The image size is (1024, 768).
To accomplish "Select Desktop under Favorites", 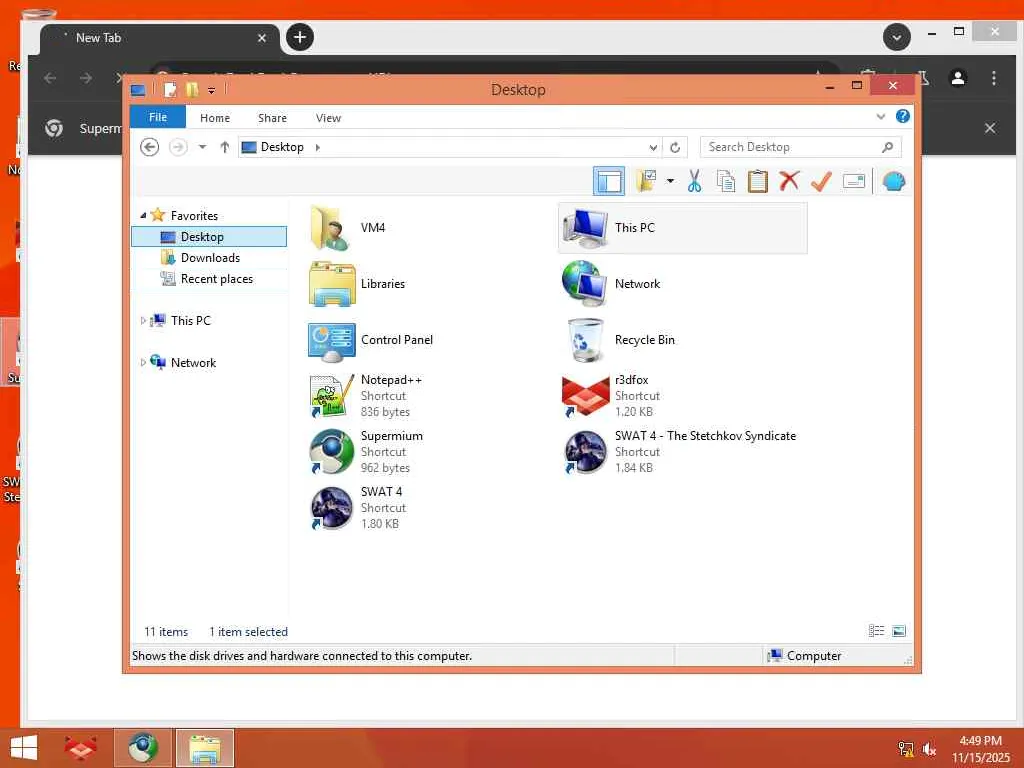I will tap(209, 236).
